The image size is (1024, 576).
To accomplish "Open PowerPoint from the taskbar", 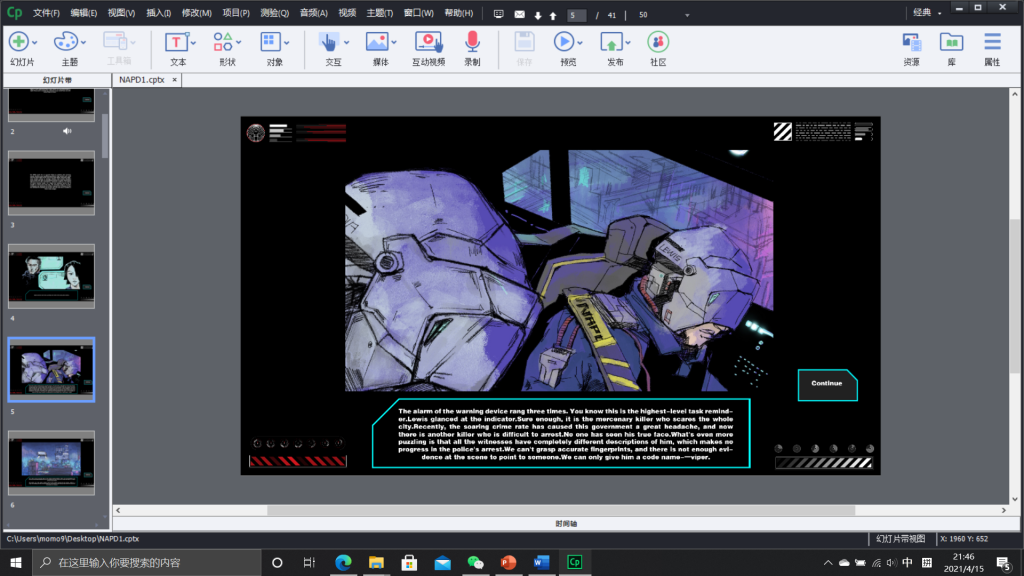I will [508, 562].
